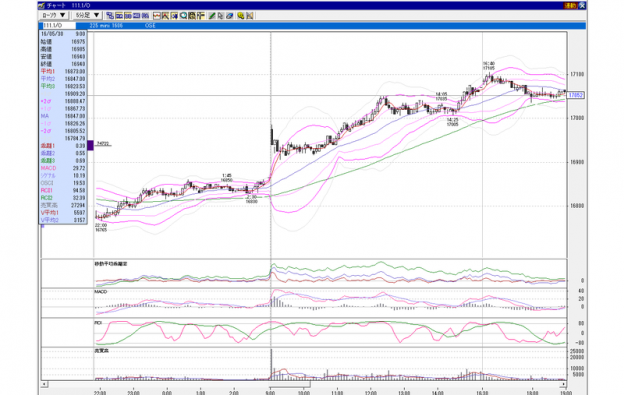
Task: Click the left arrow of the horizontal scrollbar
Action: click(x=45, y=384)
